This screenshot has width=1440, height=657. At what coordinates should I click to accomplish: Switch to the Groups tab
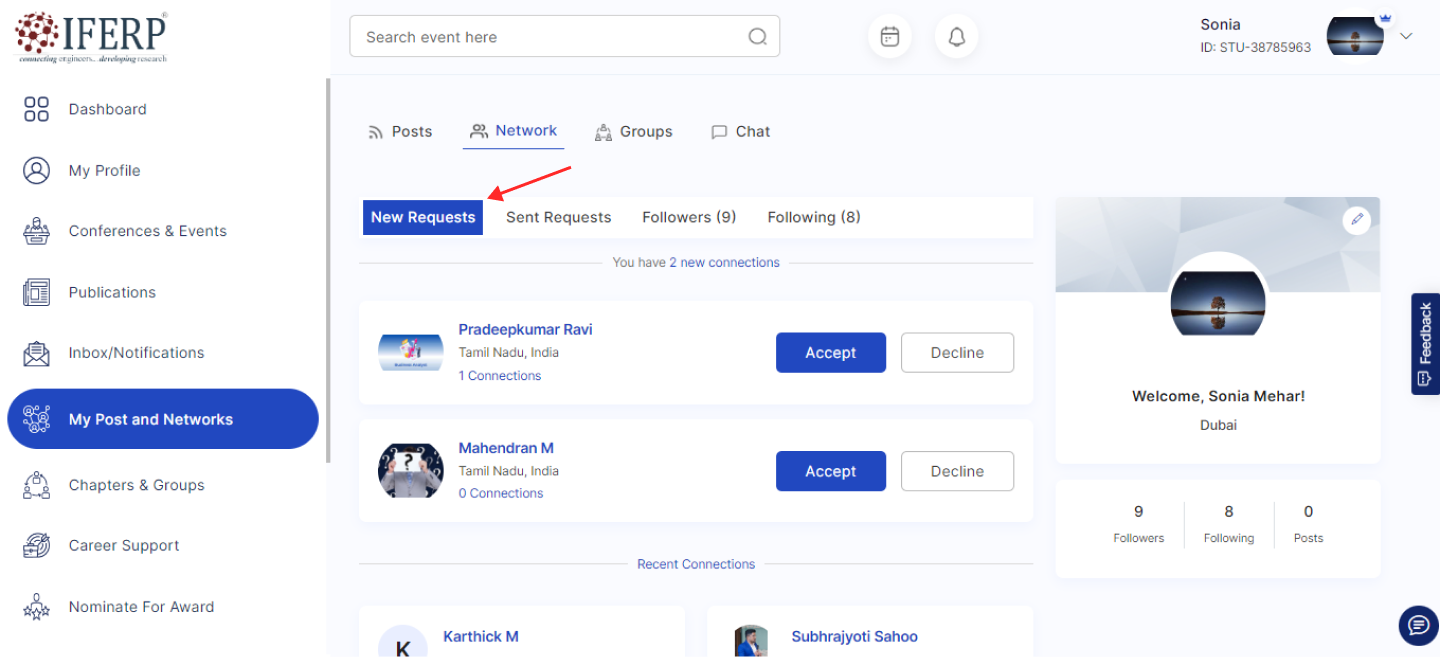tap(633, 132)
